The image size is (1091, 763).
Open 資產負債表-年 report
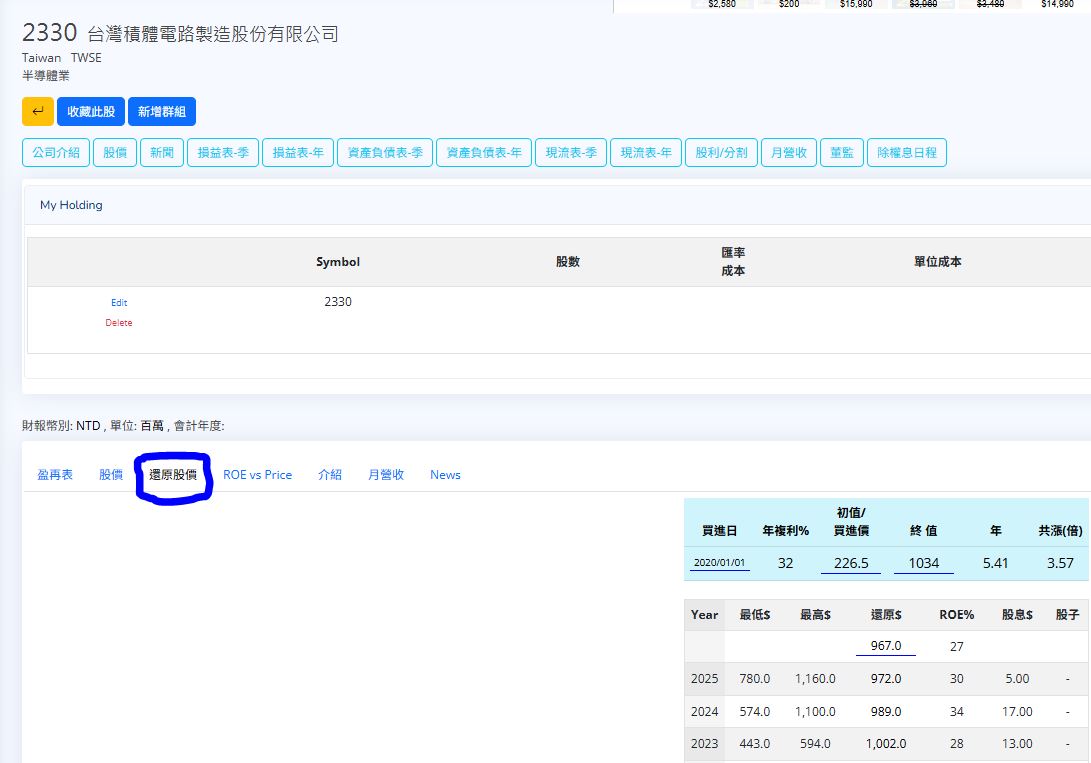[484, 152]
